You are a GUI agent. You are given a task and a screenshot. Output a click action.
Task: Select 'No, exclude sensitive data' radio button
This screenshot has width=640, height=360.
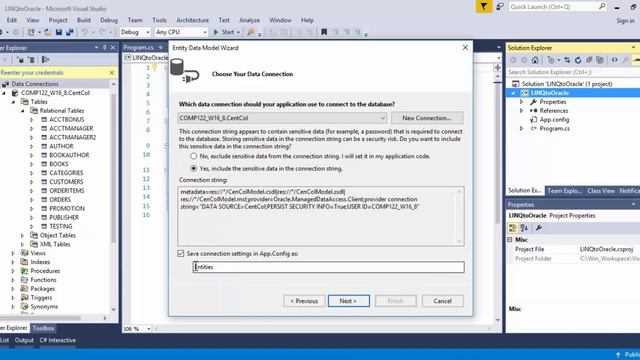(193, 156)
